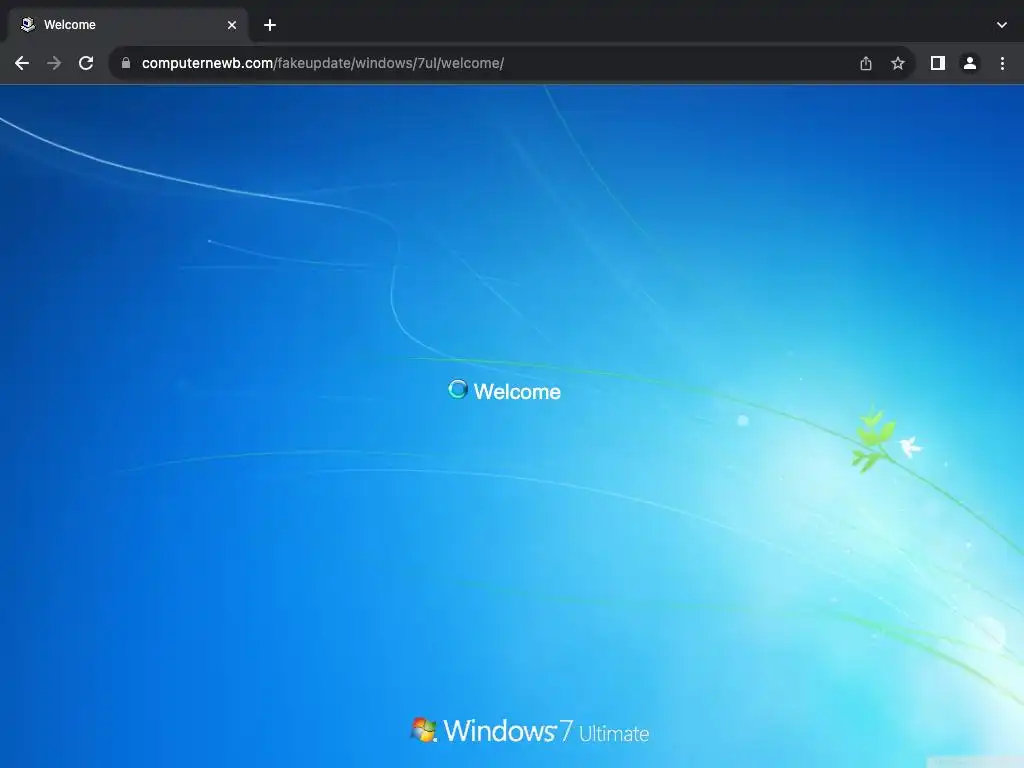This screenshot has height=768, width=1024.
Task: Click the spinning loading circle
Action: (x=458, y=389)
